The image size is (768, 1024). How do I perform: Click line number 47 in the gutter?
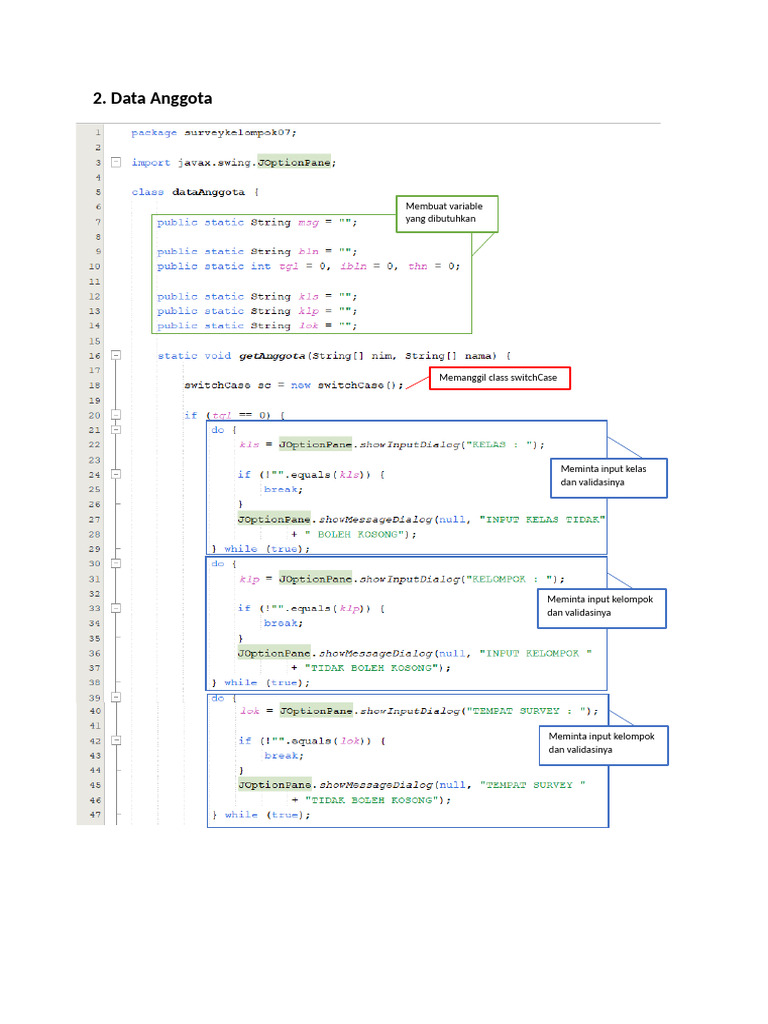pos(95,815)
